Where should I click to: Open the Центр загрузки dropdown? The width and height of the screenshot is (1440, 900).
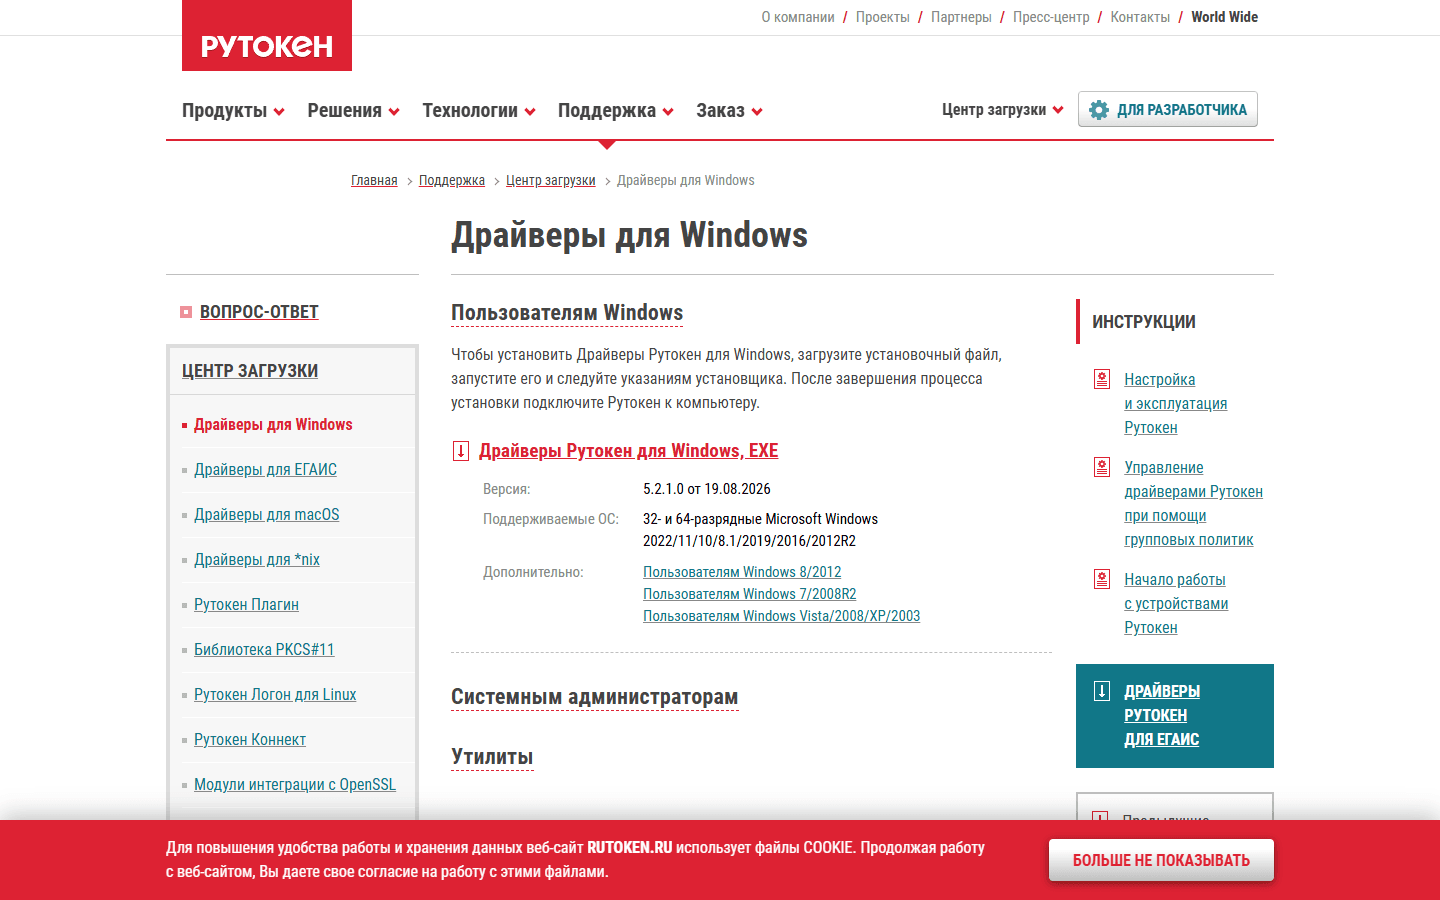[1003, 110]
